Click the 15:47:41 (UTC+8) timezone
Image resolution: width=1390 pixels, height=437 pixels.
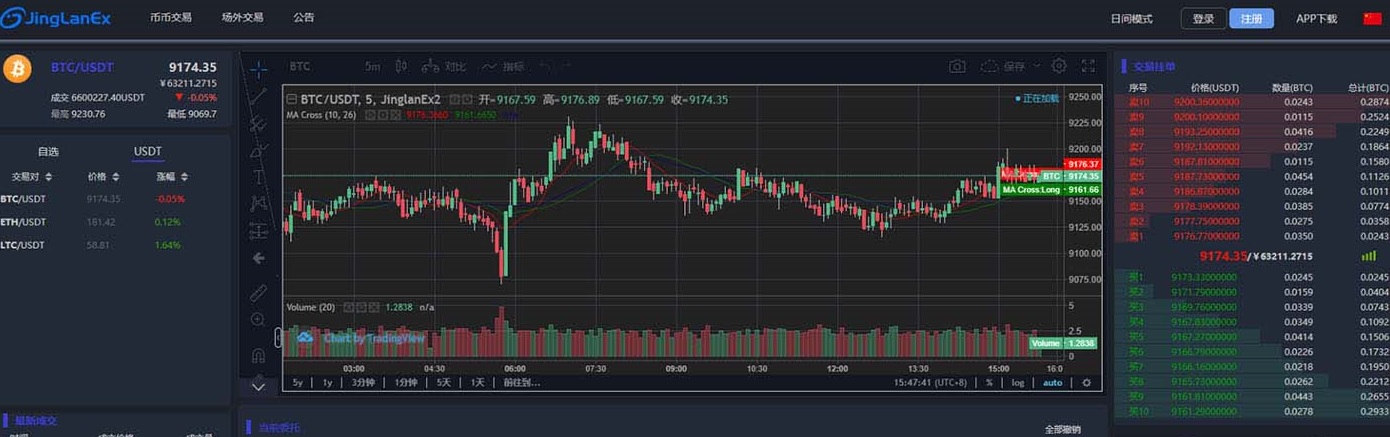click(931, 382)
